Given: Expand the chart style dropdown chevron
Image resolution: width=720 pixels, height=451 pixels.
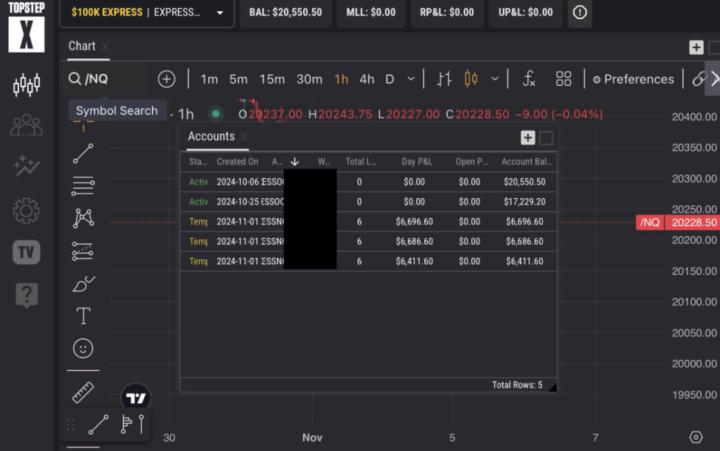Looking at the screenshot, I should [495, 79].
